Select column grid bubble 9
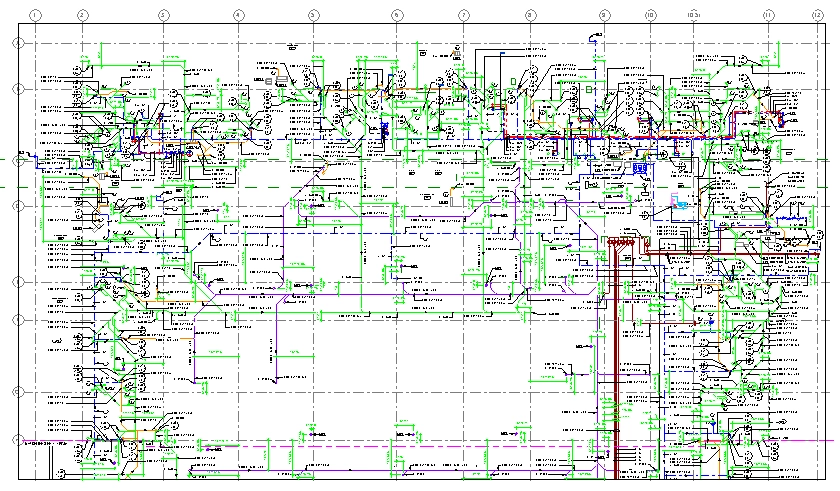840x491 pixels. tap(604, 15)
